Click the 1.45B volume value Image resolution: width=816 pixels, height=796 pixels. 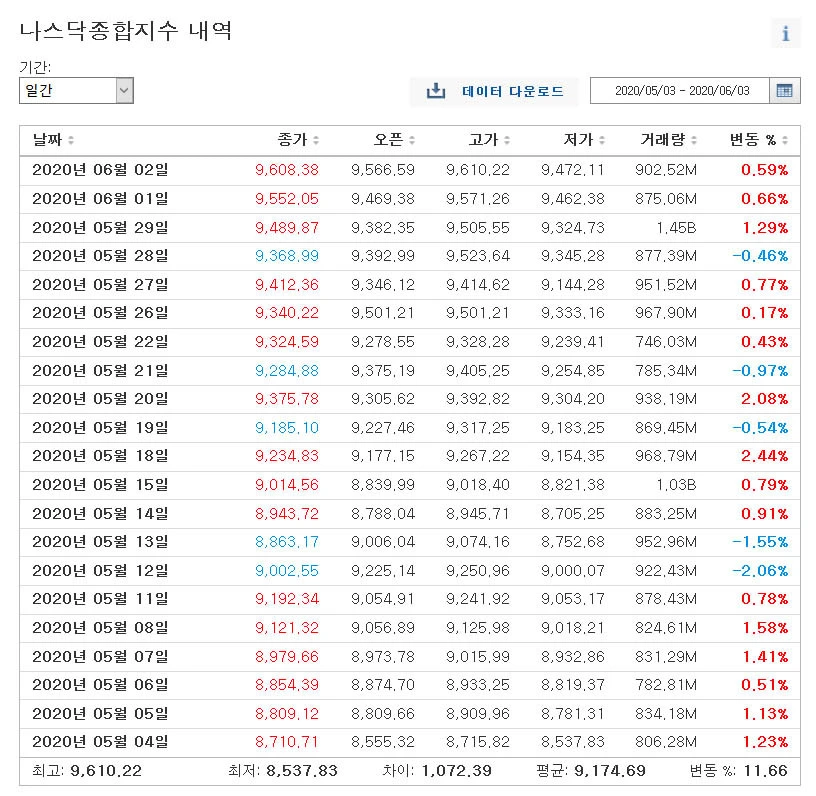click(676, 227)
